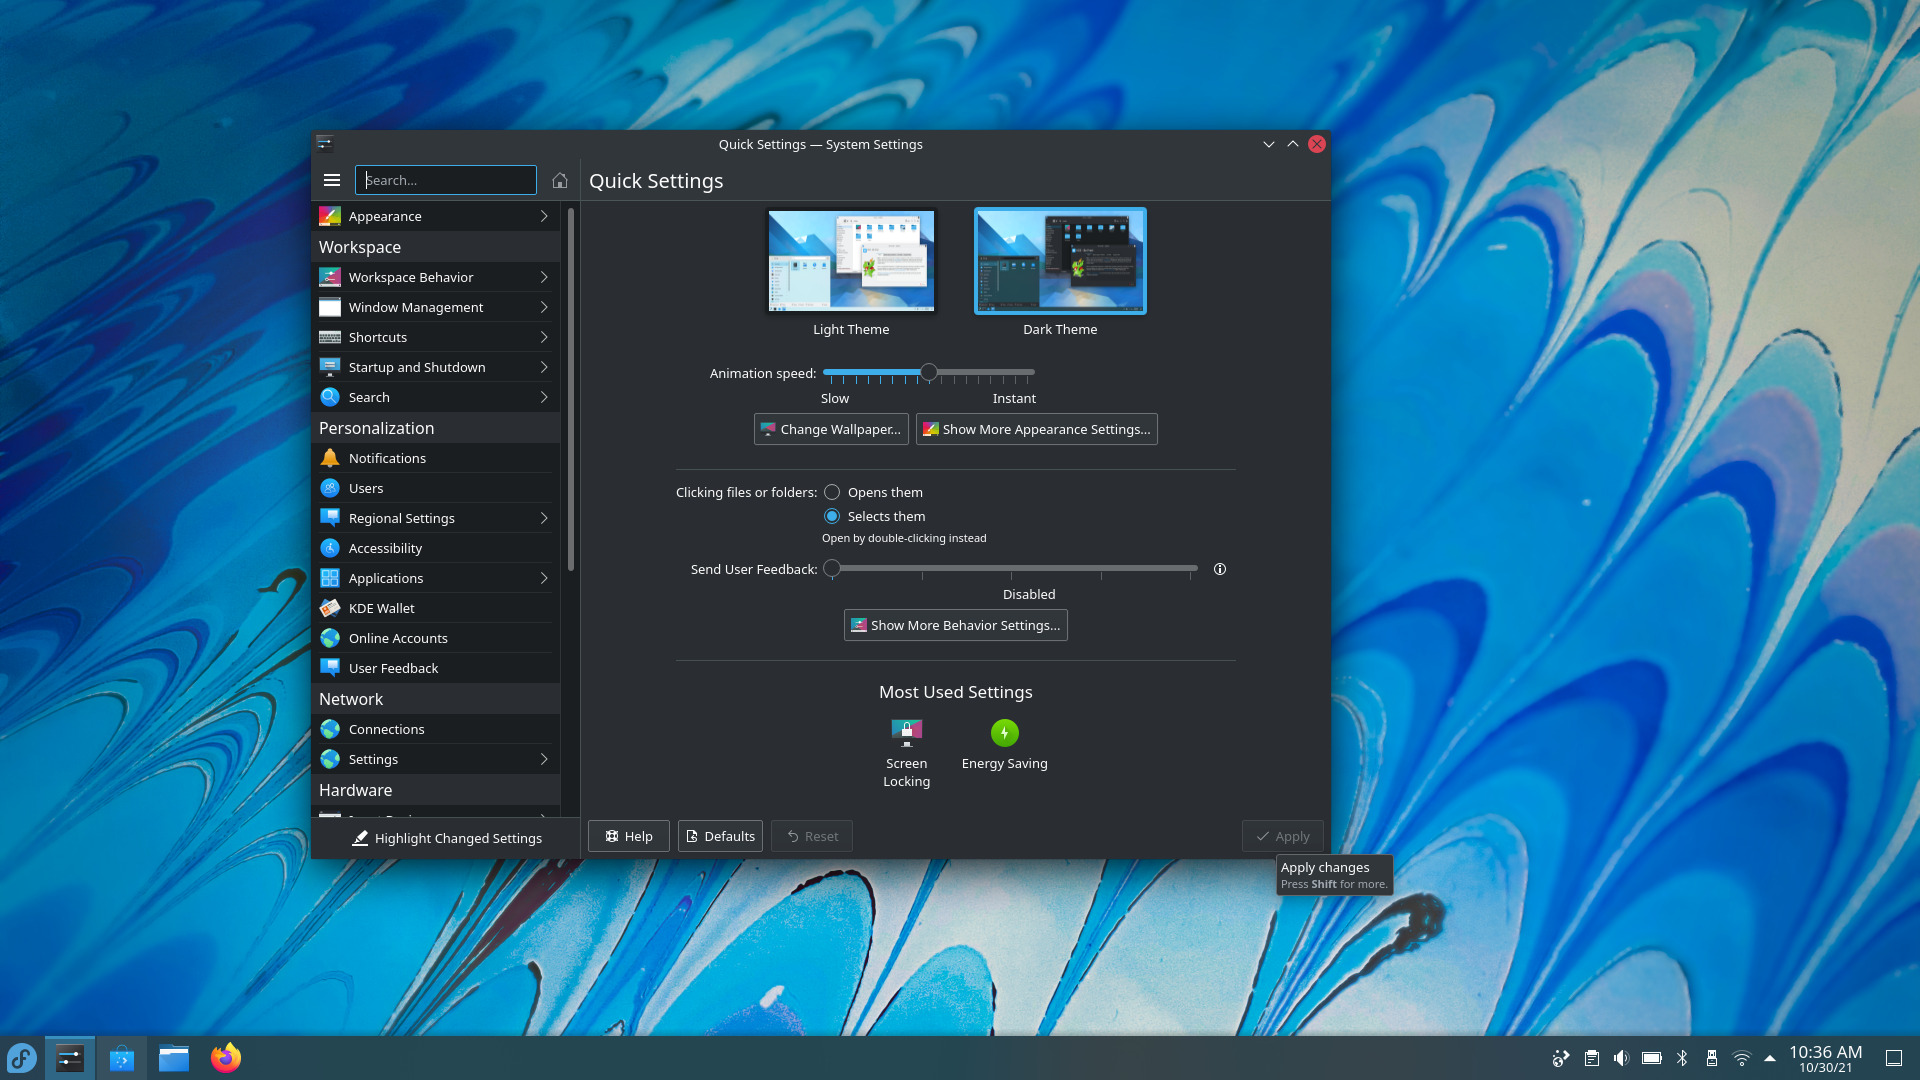The width and height of the screenshot is (1920, 1080).
Task: Click the Animation speed slider handle
Action: point(929,372)
